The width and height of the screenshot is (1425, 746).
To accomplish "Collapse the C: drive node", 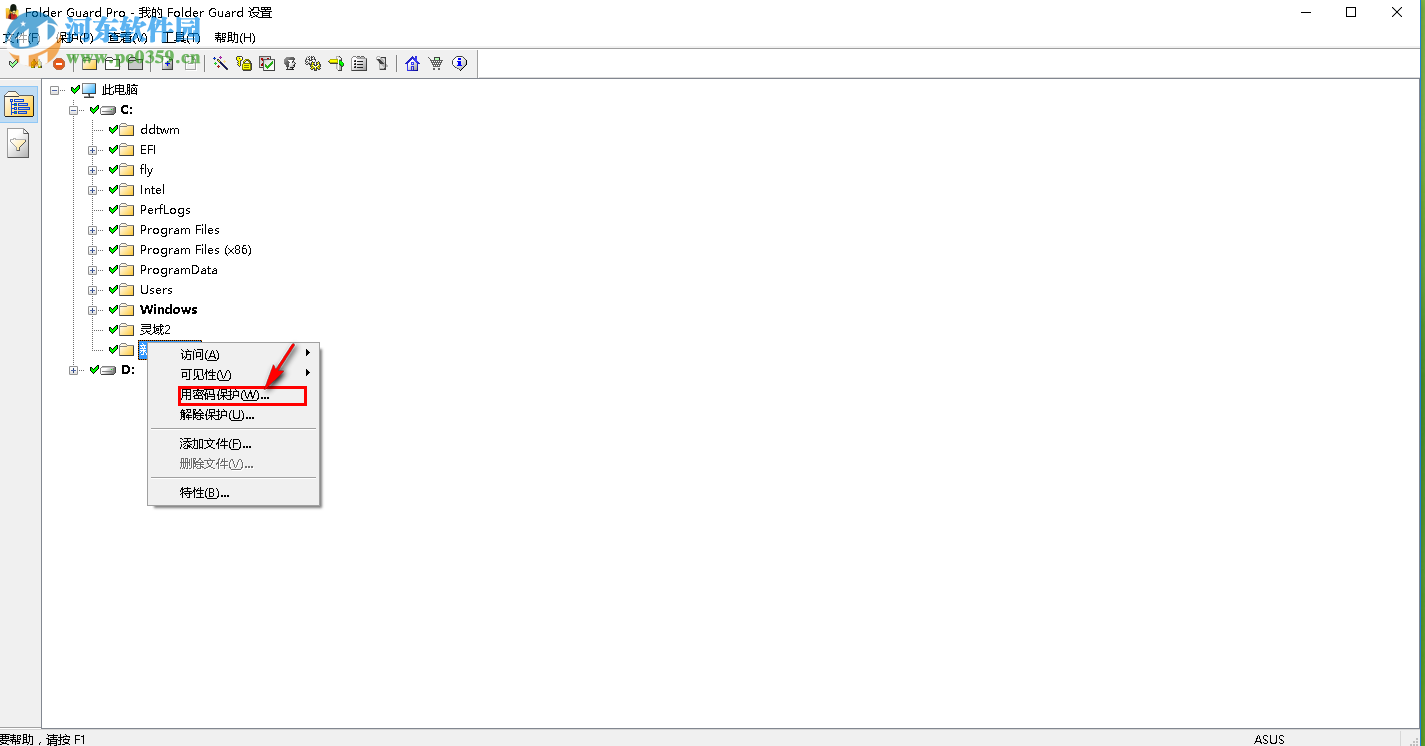I will [x=73, y=110].
